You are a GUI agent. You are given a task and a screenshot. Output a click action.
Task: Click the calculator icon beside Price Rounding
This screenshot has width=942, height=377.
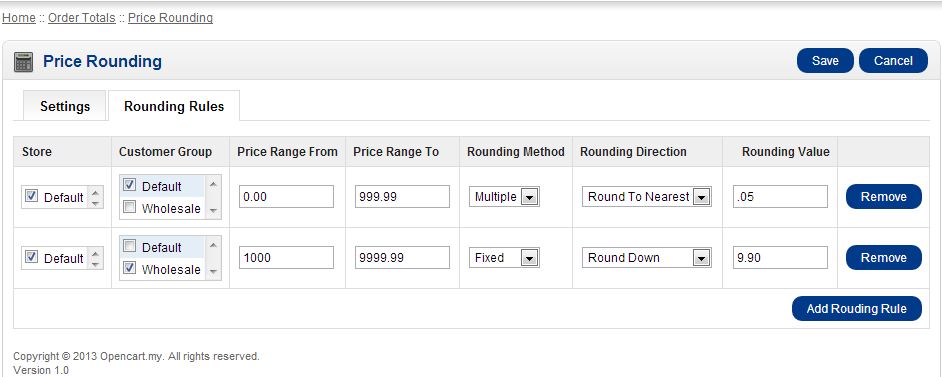23,62
